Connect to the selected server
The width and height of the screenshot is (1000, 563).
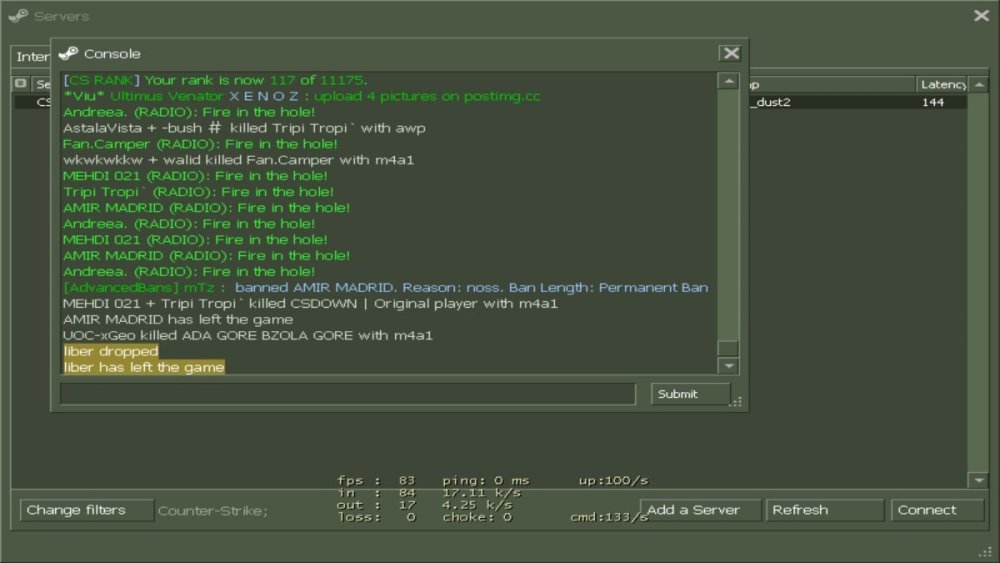click(x=937, y=510)
